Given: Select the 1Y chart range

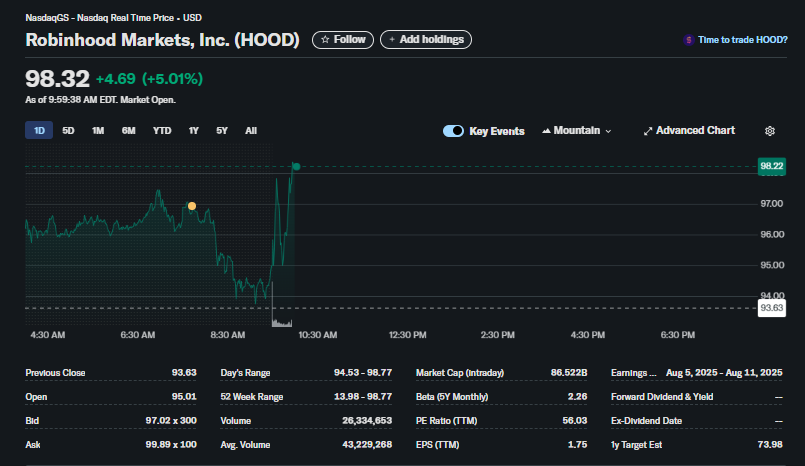Looking at the screenshot, I should pyautogui.click(x=194, y=131).
